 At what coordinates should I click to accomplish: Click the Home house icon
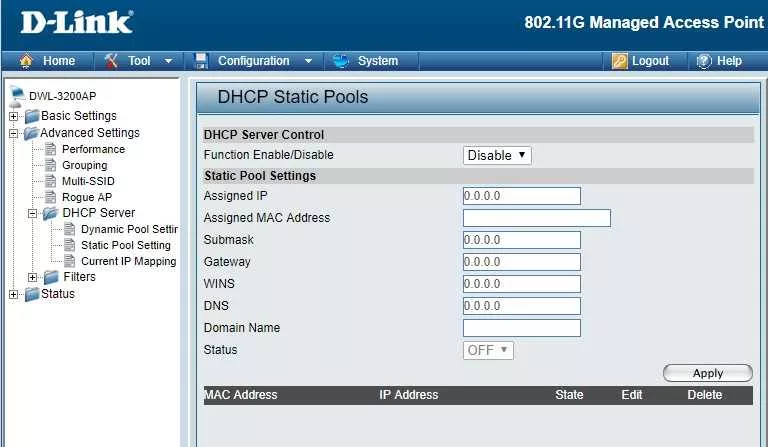[x=26, y=61]
